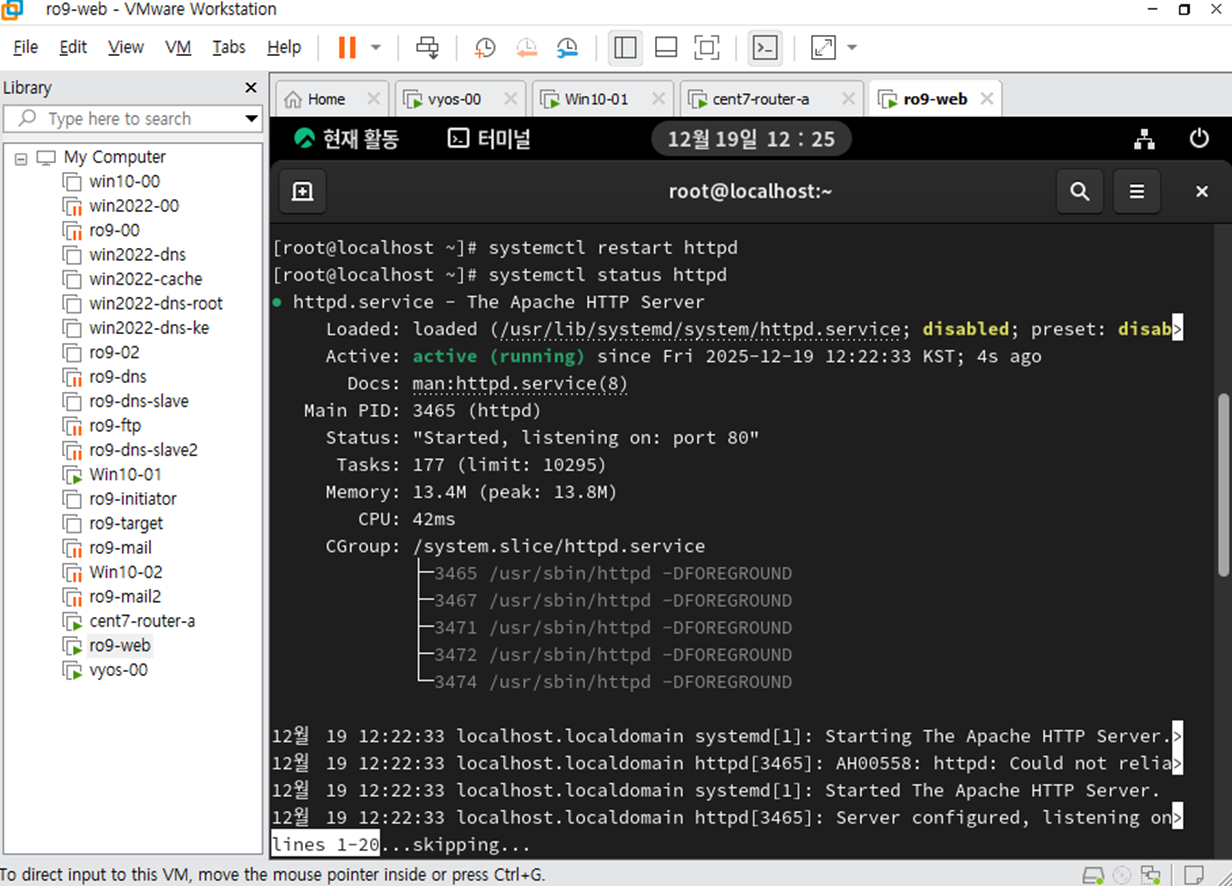Image resolution: width=1232 pixels, height=886 pixels.
Task: Click the terminal search icon
Action: click(x=1080, y=191)
